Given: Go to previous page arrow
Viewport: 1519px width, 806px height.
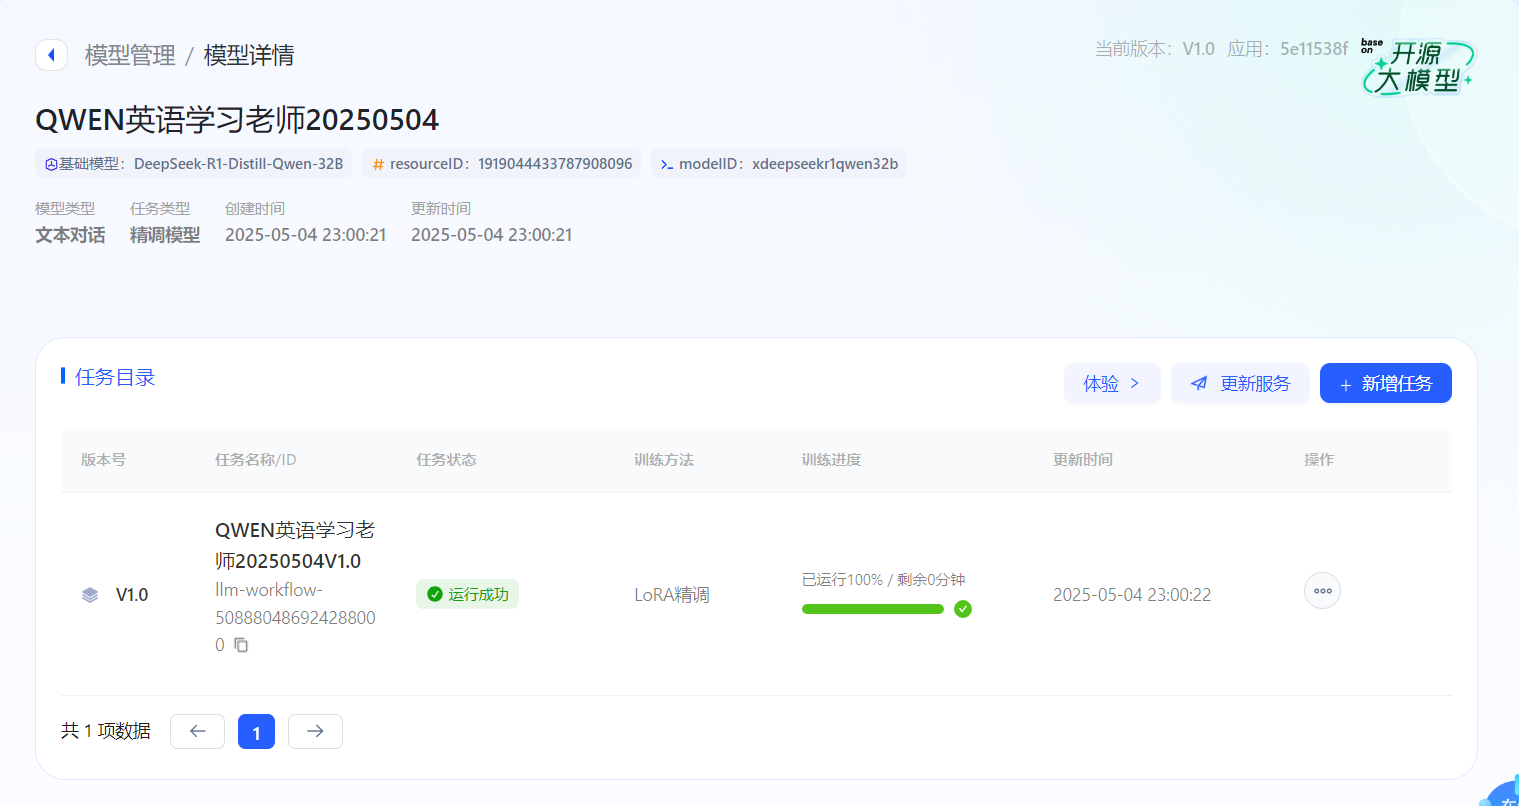Looking at the screenshot, I should pos(197,731).
